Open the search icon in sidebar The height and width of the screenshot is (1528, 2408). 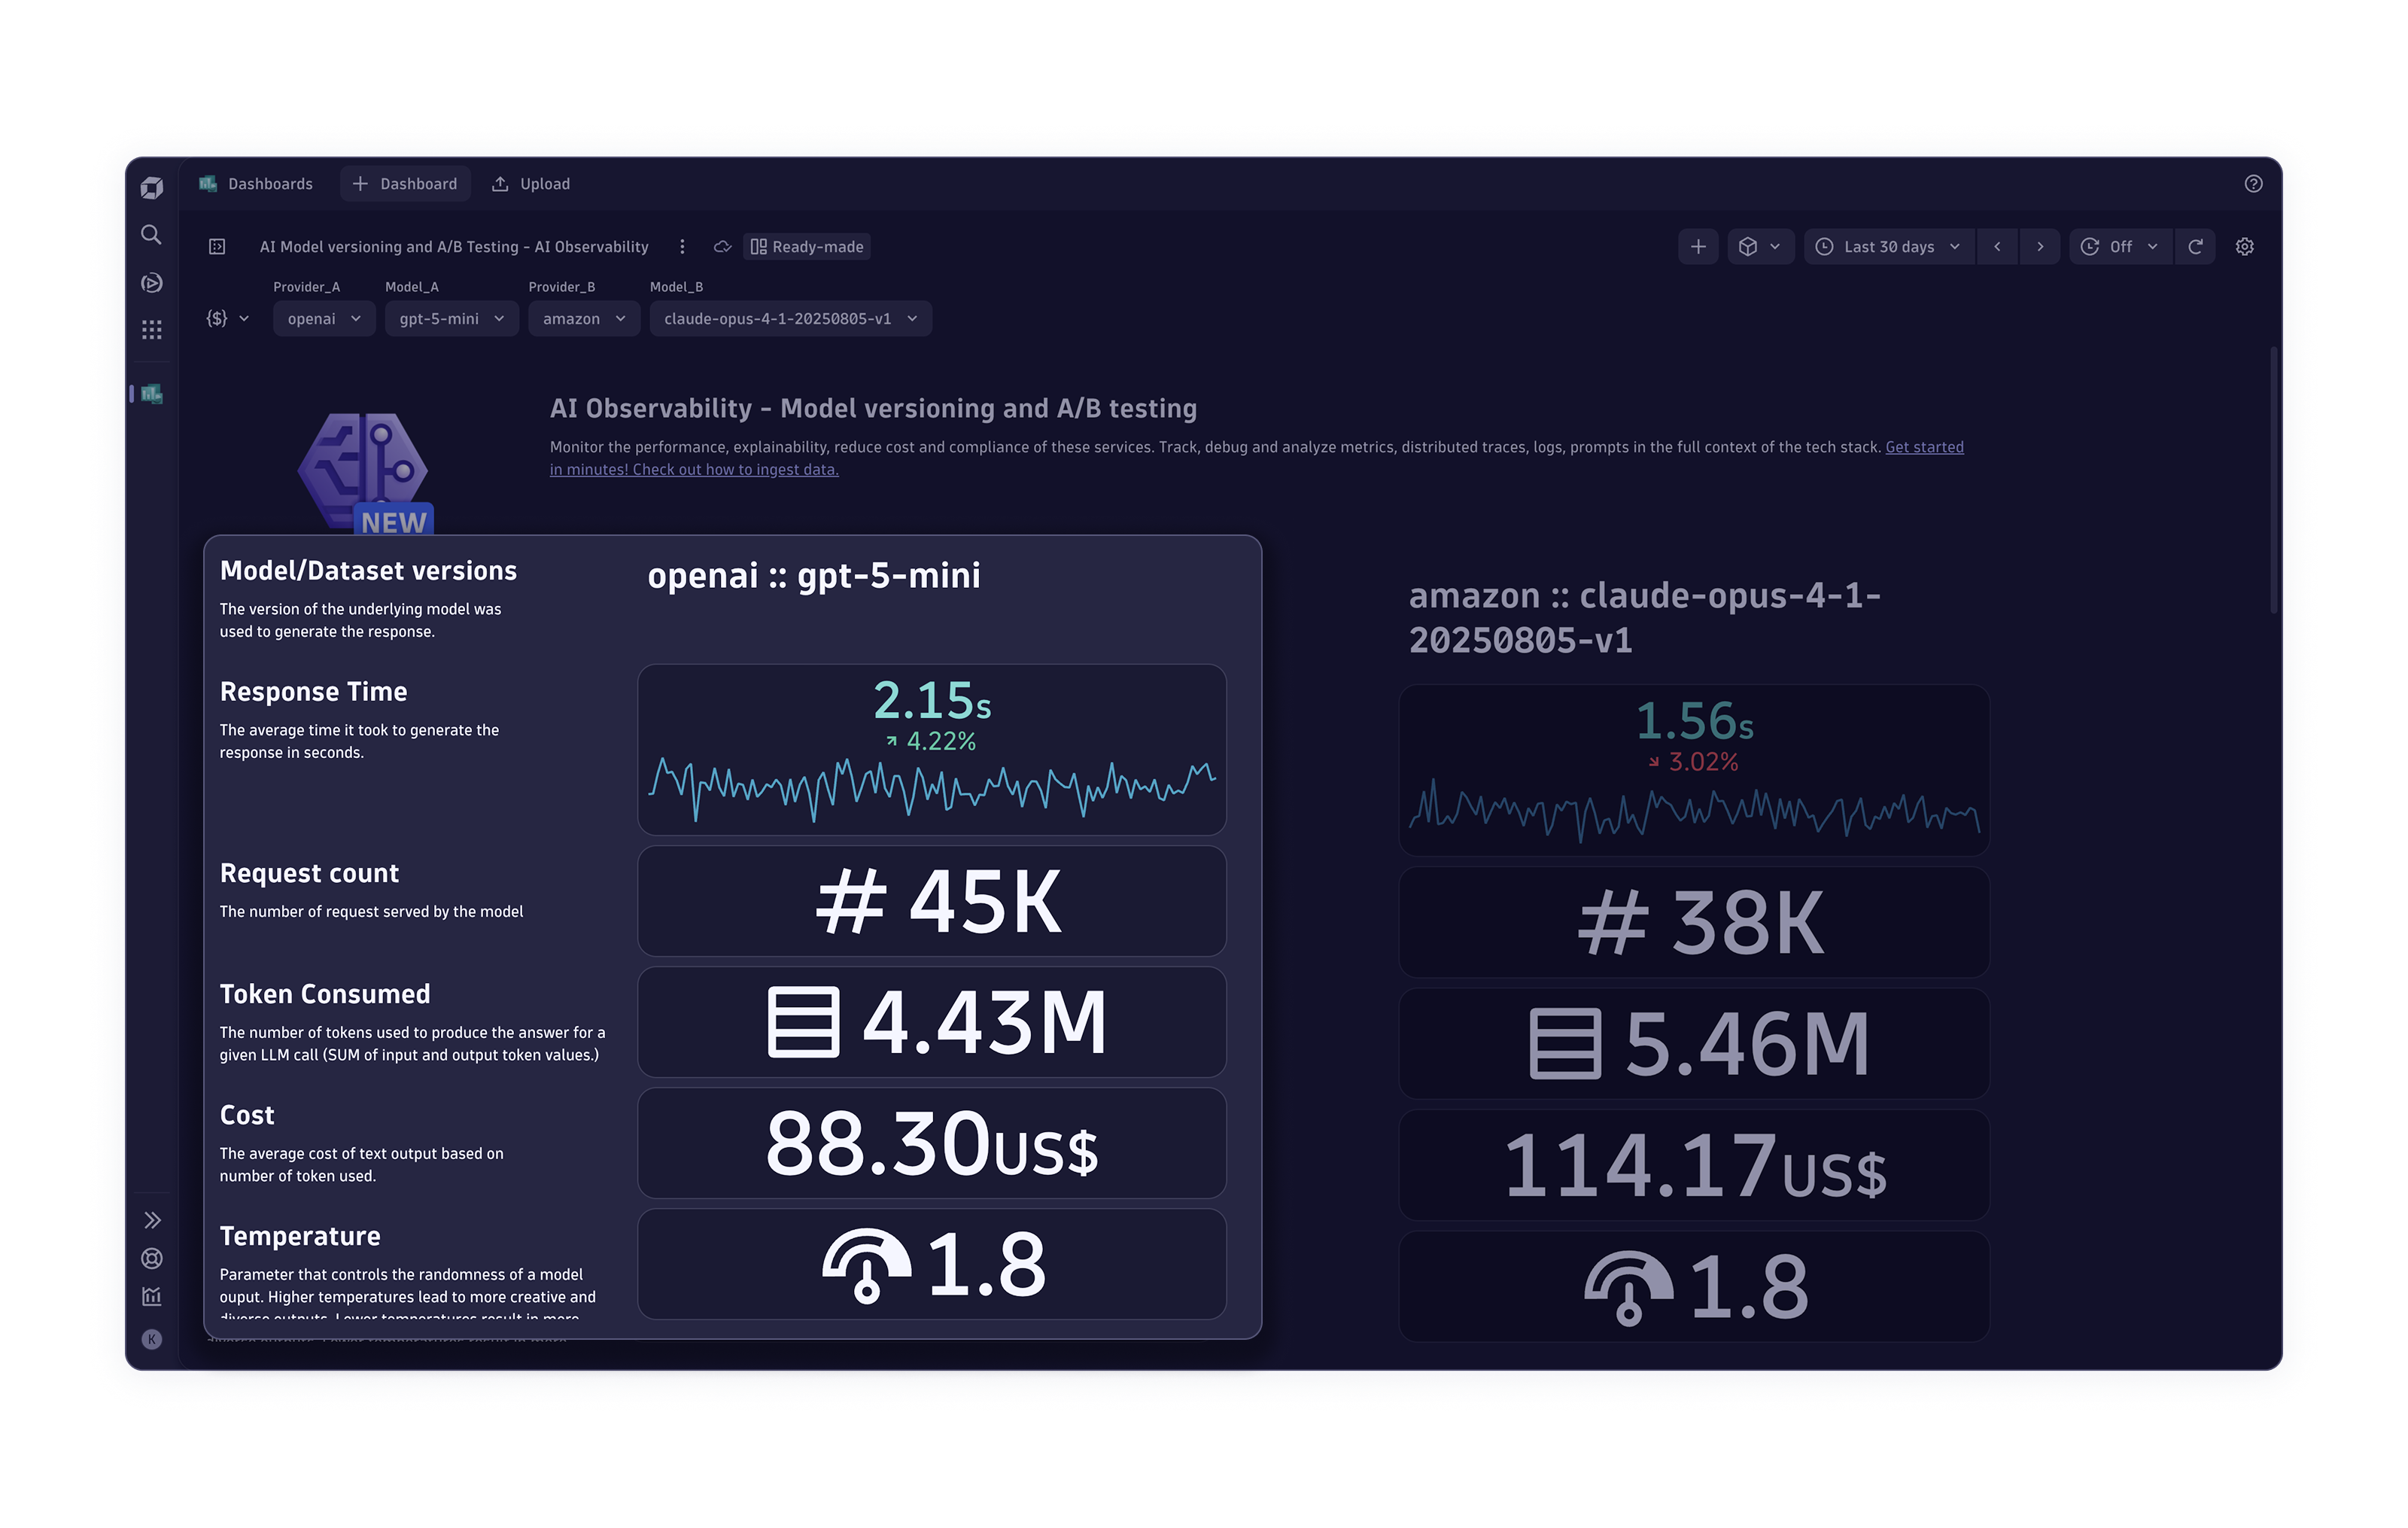click(151, 235)
